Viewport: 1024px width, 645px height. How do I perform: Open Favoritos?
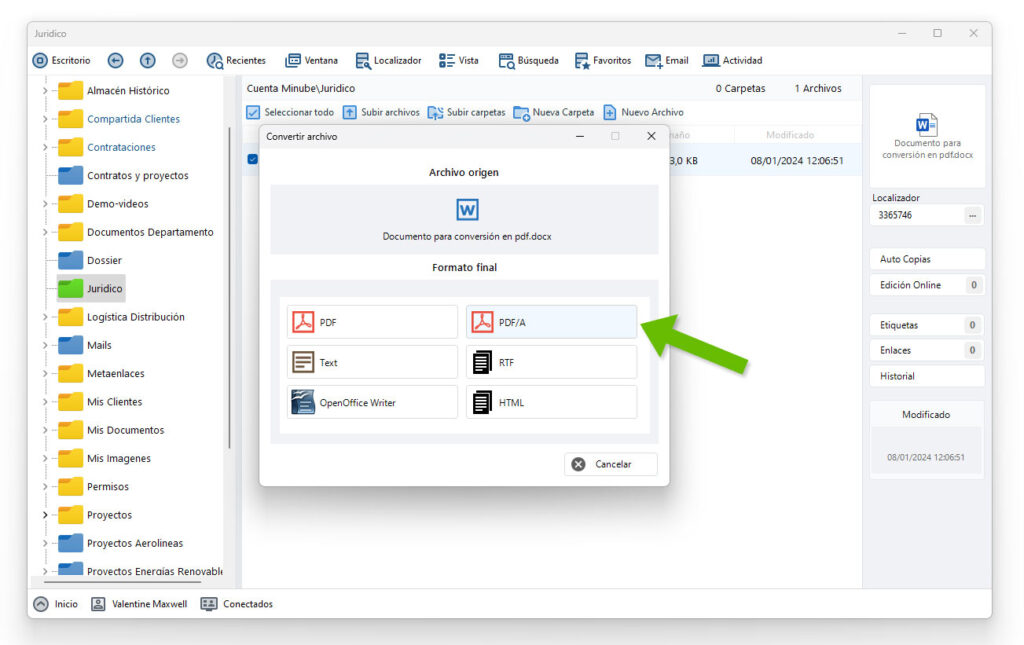pyautogui.click(x=603, y=61)
